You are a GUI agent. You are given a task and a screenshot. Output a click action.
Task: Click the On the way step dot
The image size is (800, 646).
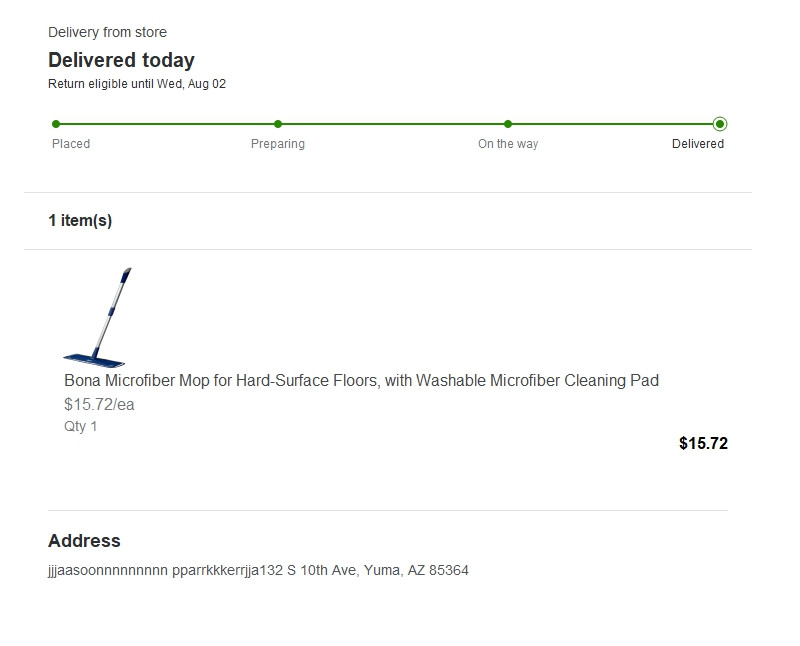pyautogui.click(x=508, y=124)
